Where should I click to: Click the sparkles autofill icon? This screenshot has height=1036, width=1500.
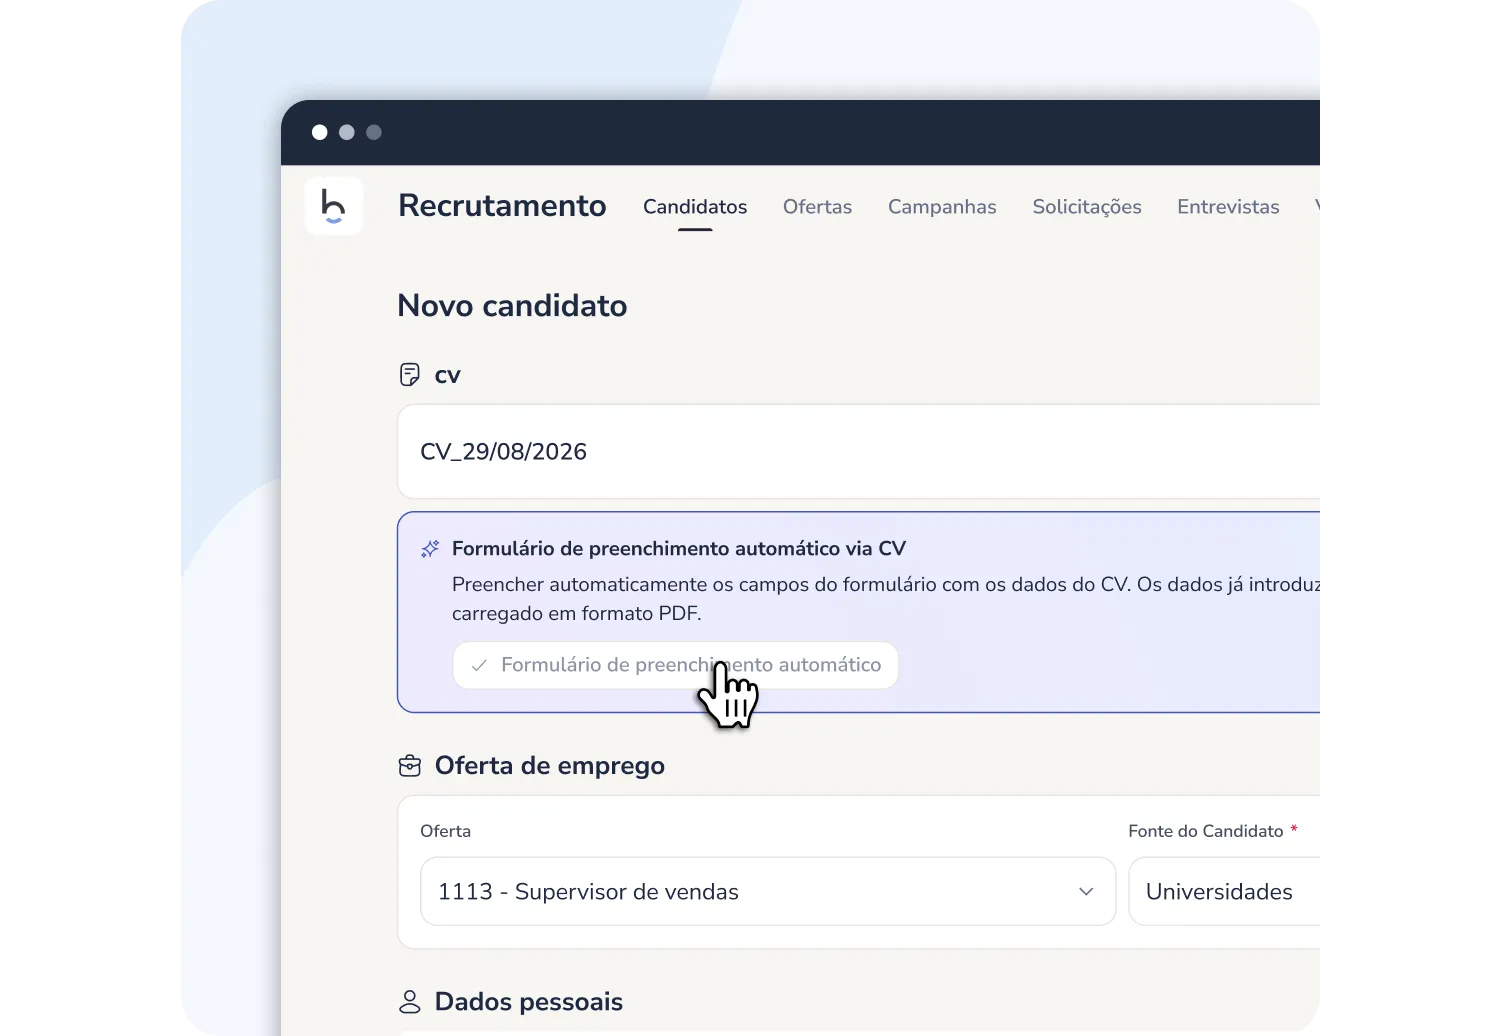429,548
